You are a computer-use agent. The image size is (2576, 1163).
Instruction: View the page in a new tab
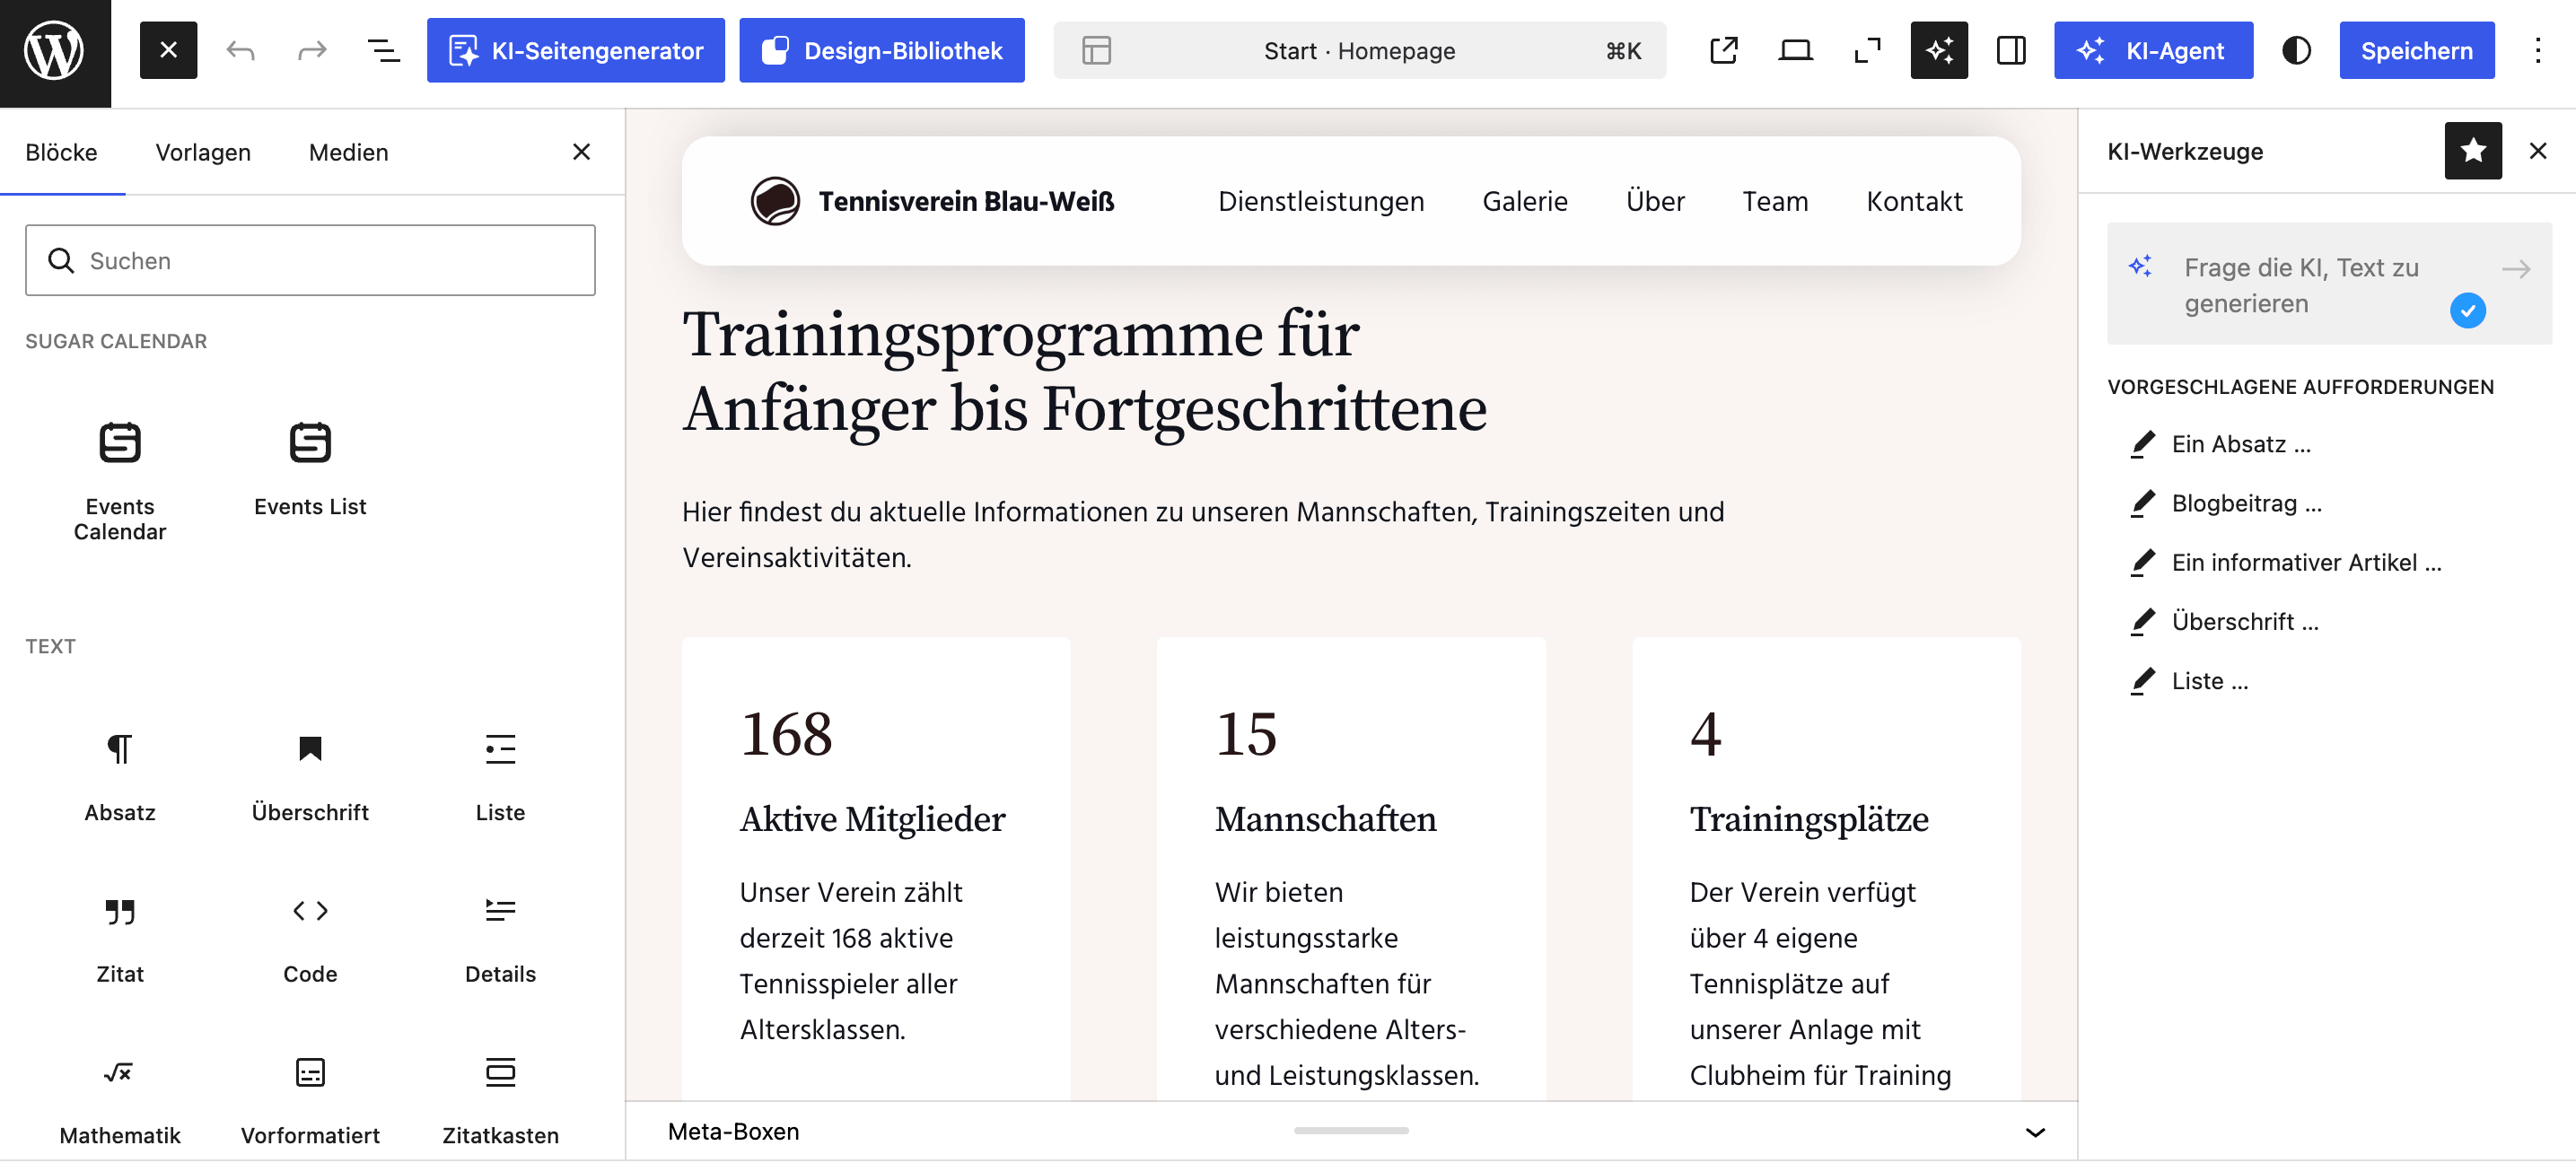(x=1723, y=50)
